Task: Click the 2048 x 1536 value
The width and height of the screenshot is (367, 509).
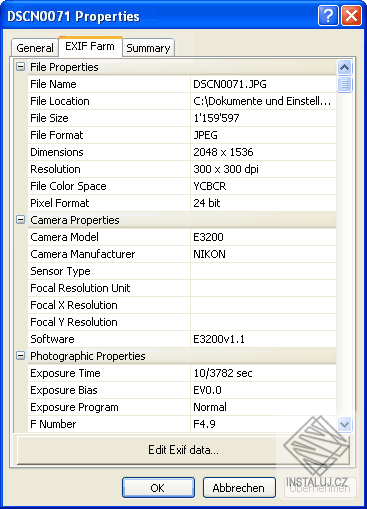Action: [x=223, y=152]
